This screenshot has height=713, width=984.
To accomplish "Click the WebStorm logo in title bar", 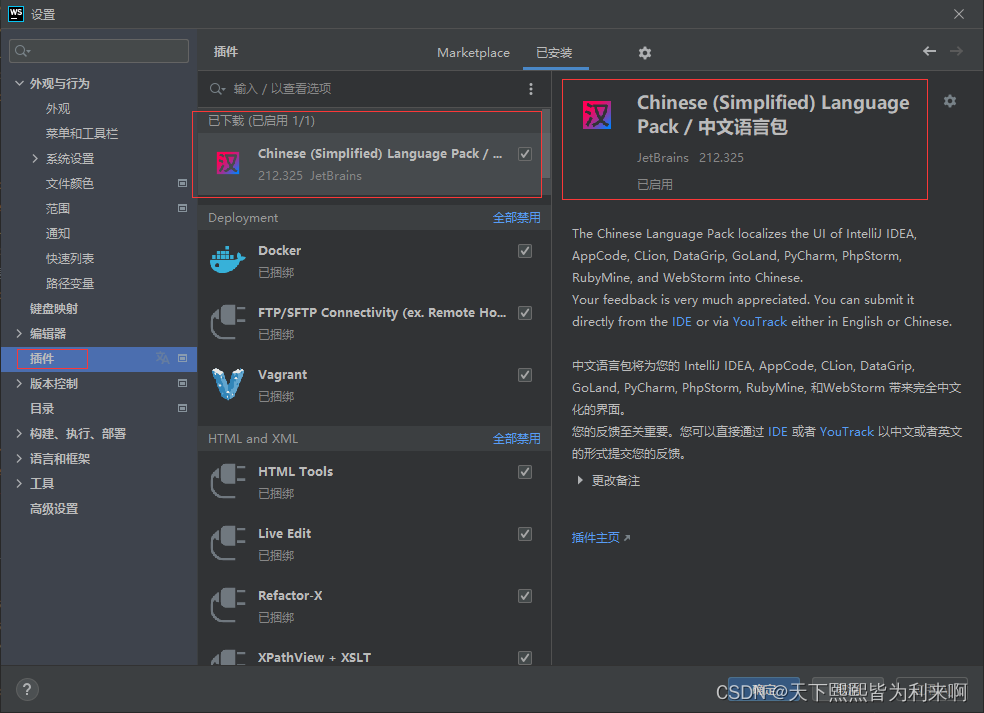I will point(16,14).
